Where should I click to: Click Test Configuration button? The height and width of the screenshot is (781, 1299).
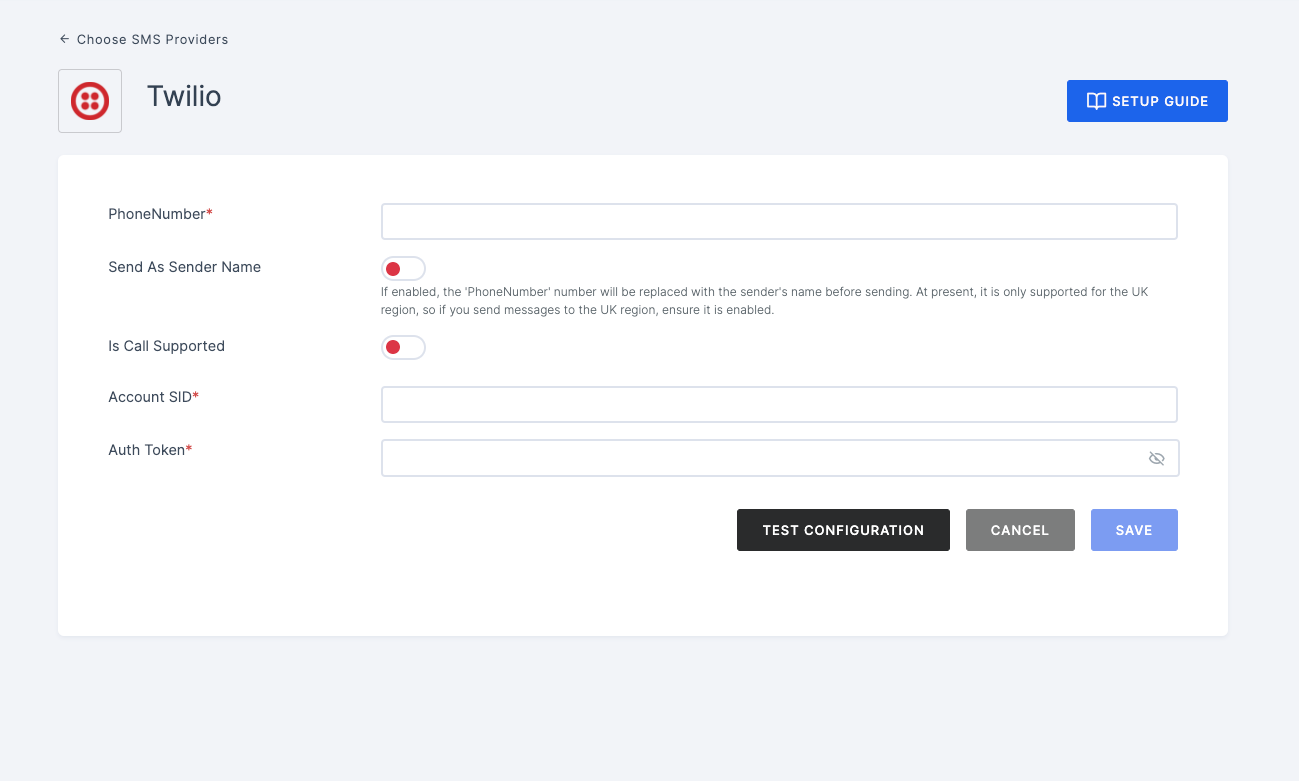843,530
